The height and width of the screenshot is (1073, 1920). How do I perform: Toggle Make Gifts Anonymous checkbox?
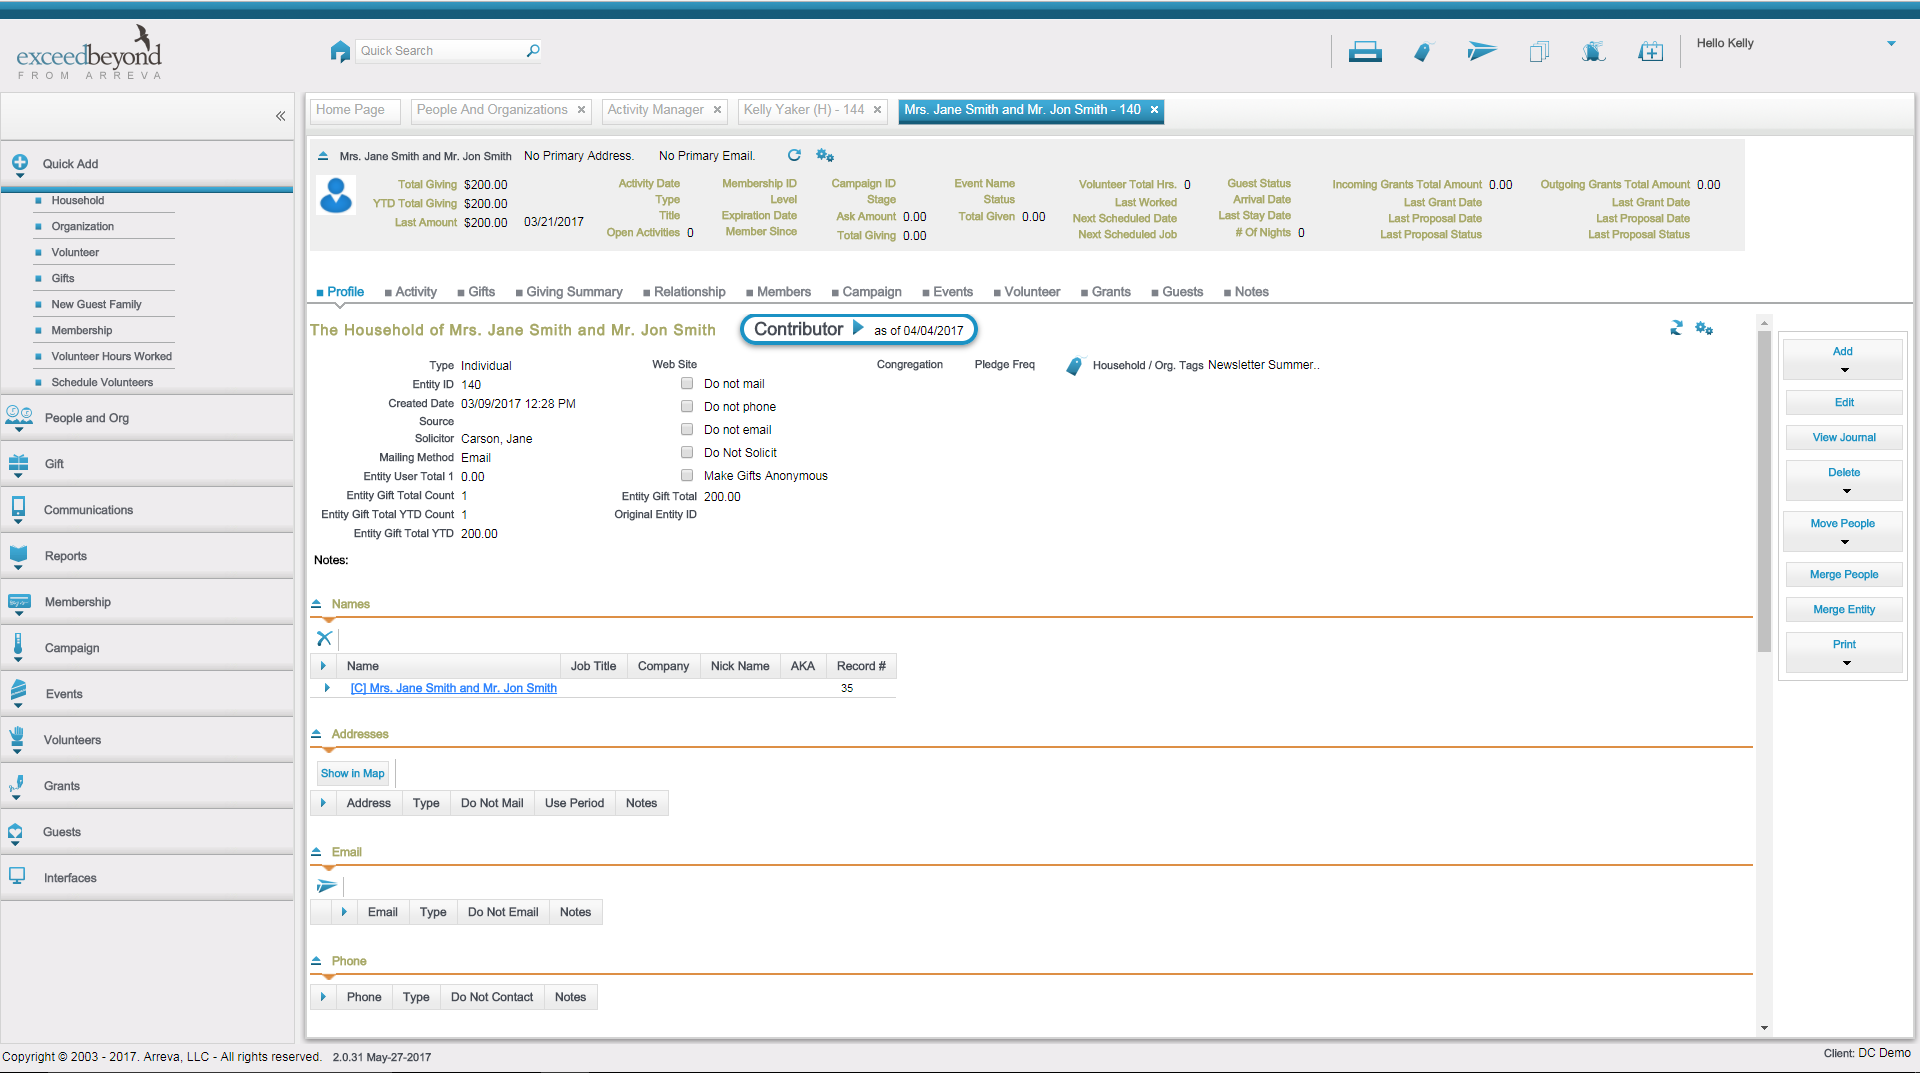click(x=687, y=475)
